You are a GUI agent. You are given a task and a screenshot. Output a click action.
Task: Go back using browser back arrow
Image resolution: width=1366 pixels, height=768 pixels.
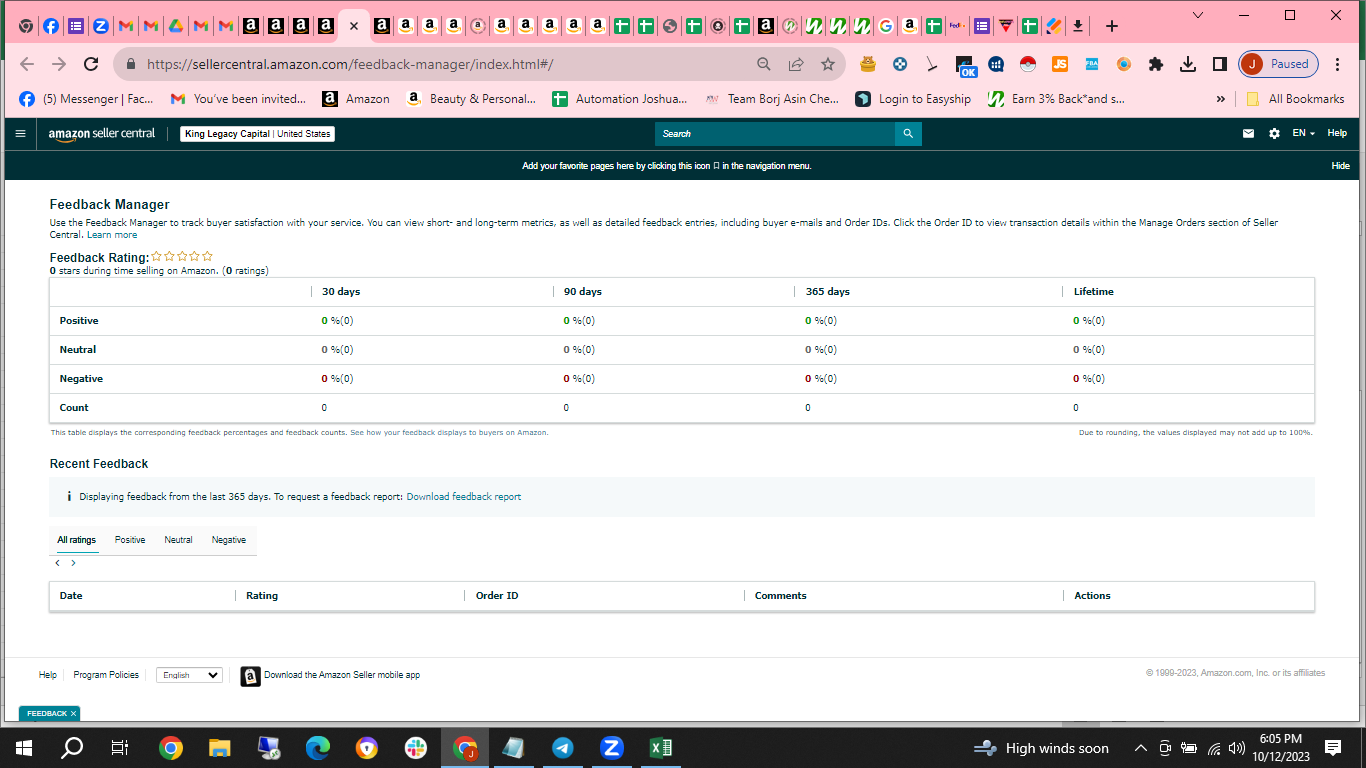click(27, 64)
